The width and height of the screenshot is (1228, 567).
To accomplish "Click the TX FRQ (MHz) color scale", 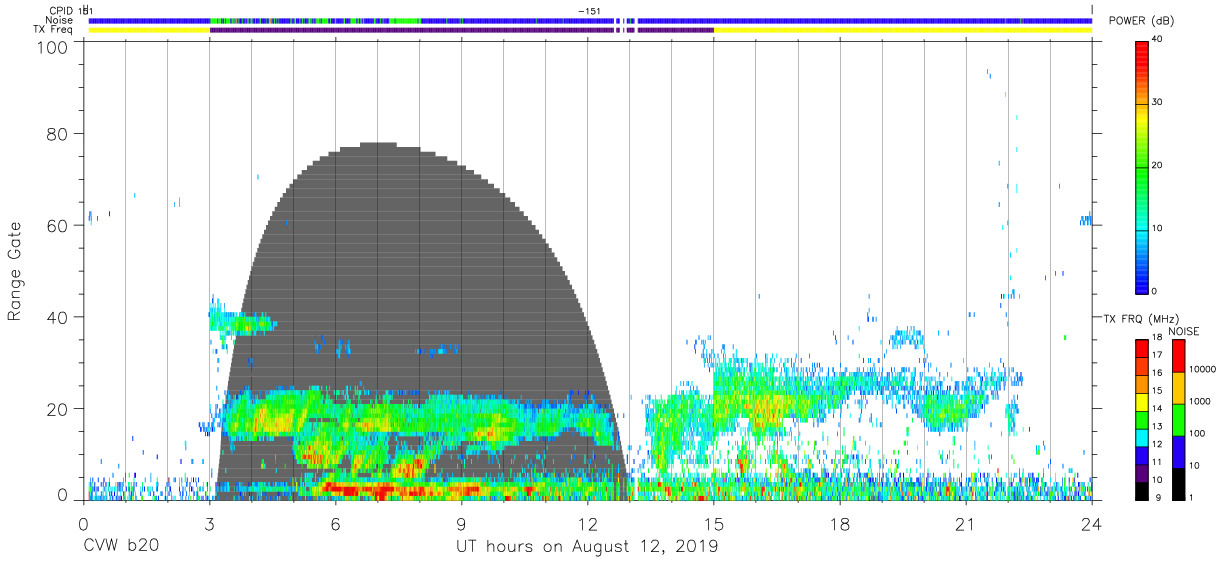I will [1141, 419].
